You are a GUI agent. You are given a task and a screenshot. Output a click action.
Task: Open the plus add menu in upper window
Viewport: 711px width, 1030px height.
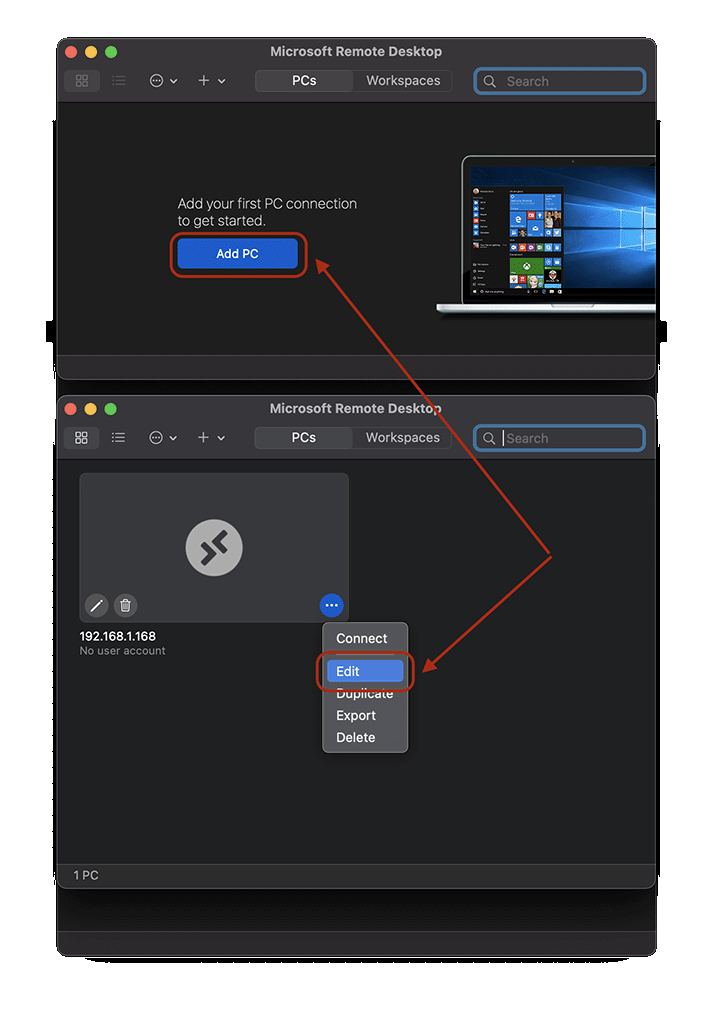point(211,81)
